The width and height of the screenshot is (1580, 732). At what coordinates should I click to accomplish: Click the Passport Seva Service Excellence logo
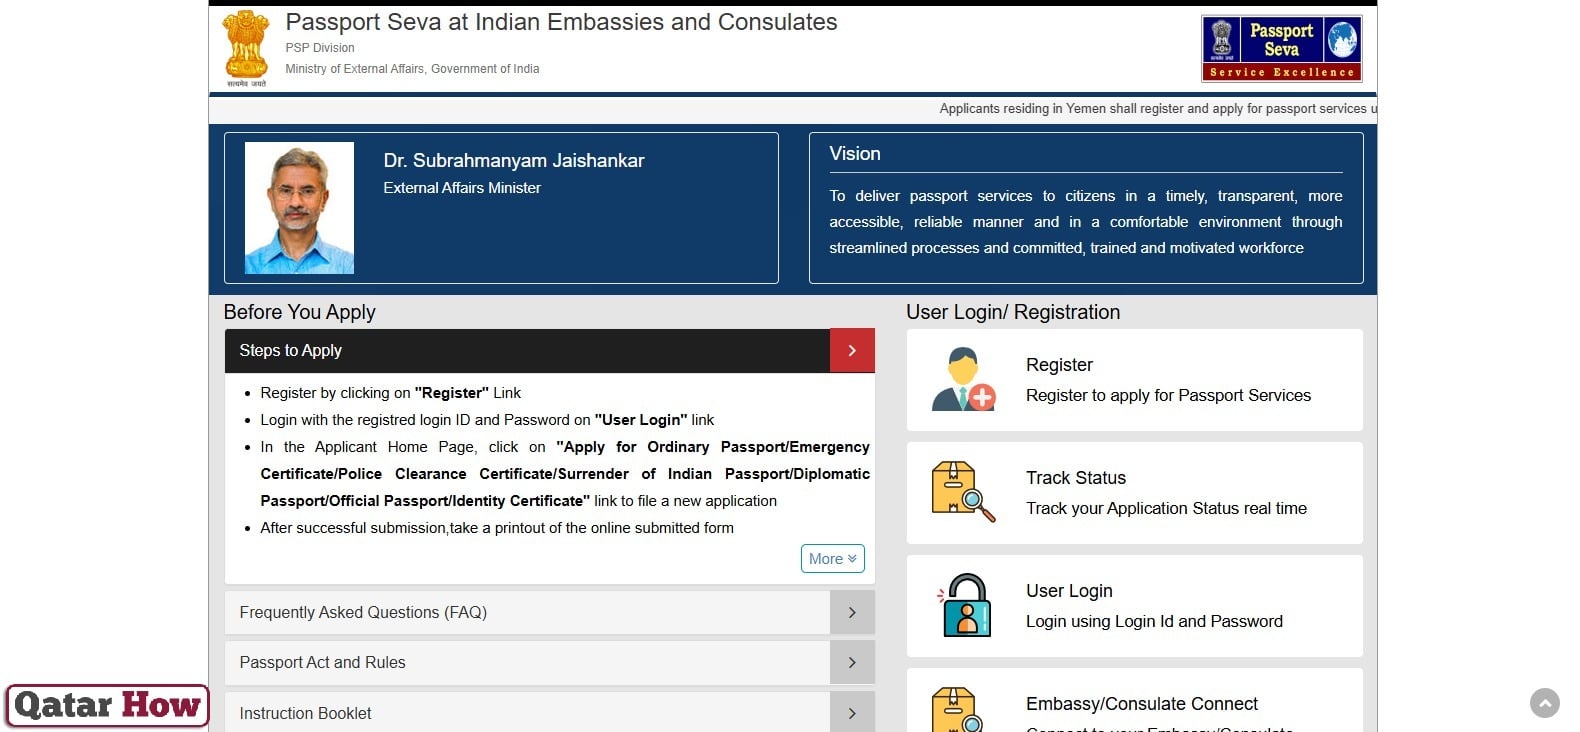(1282, 48)
